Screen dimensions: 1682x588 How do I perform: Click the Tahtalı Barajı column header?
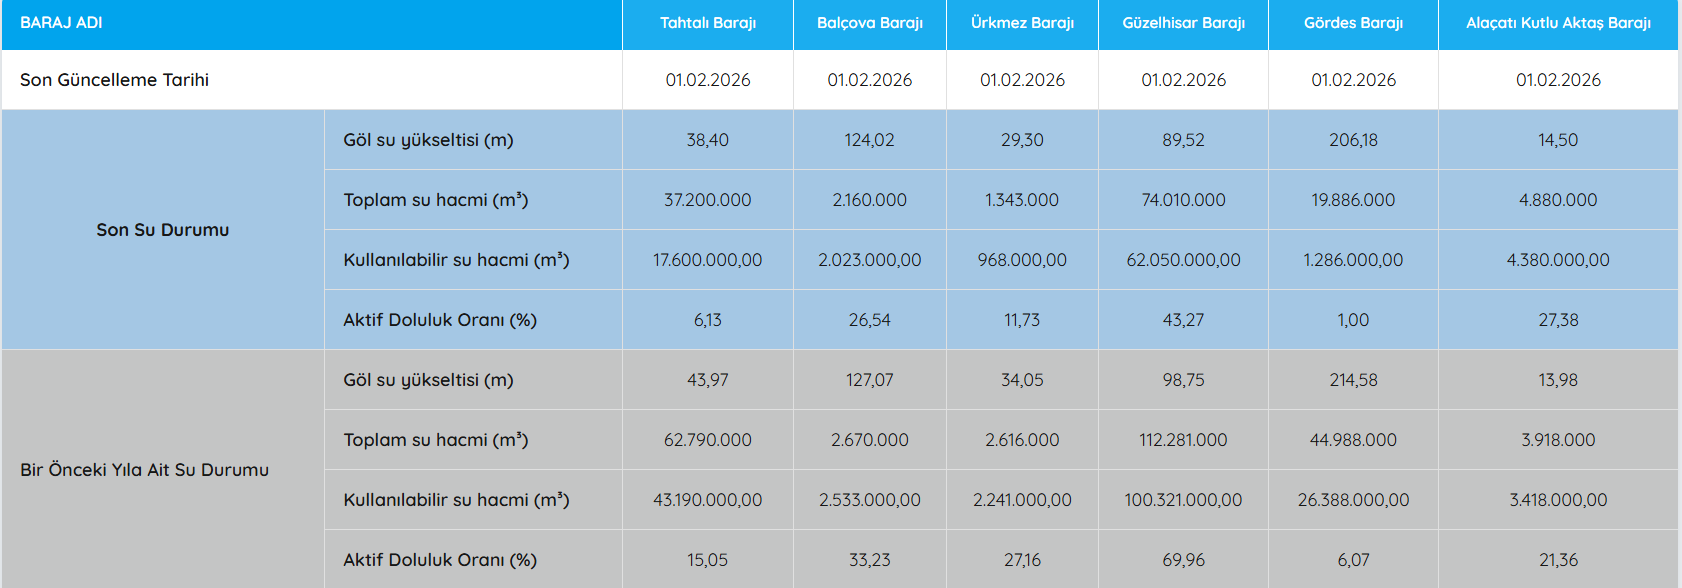point(707,23)
